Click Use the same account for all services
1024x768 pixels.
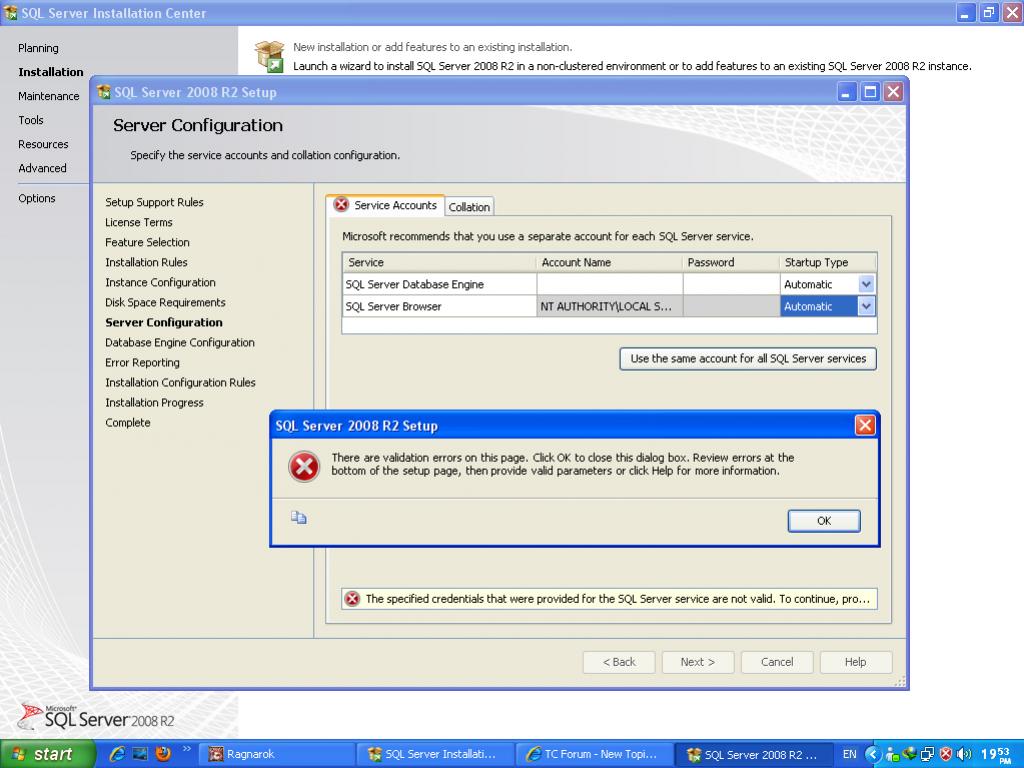point(748,359)
